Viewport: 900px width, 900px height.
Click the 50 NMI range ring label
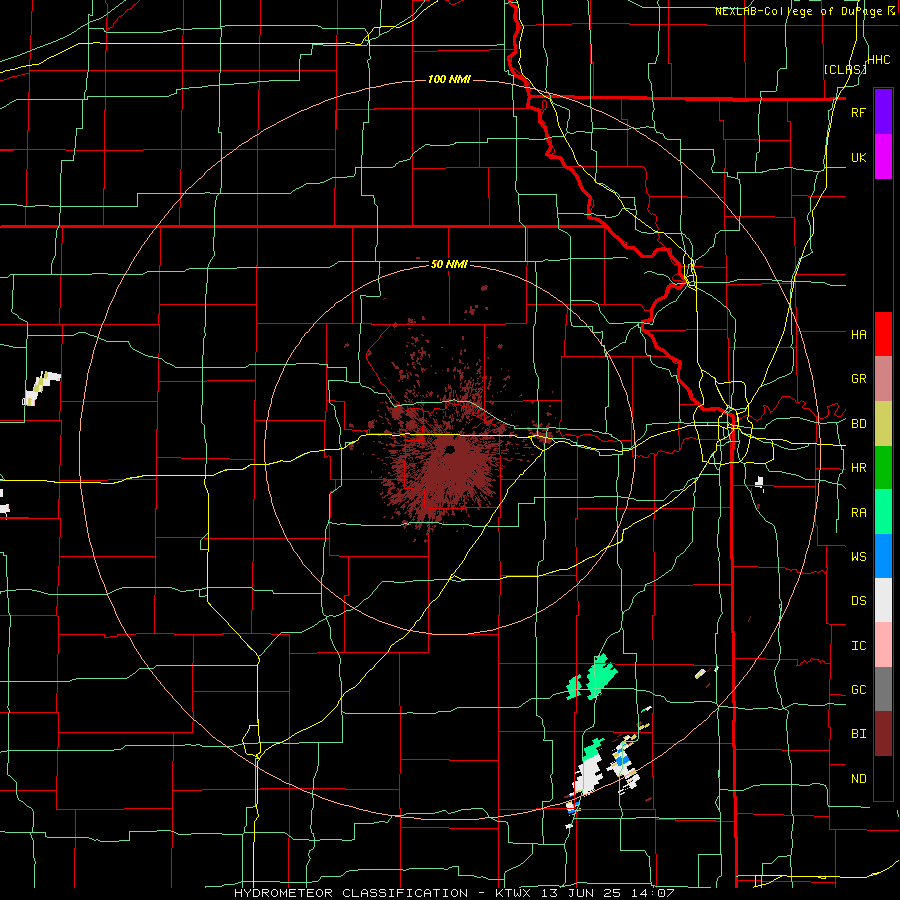coord(449,264)
